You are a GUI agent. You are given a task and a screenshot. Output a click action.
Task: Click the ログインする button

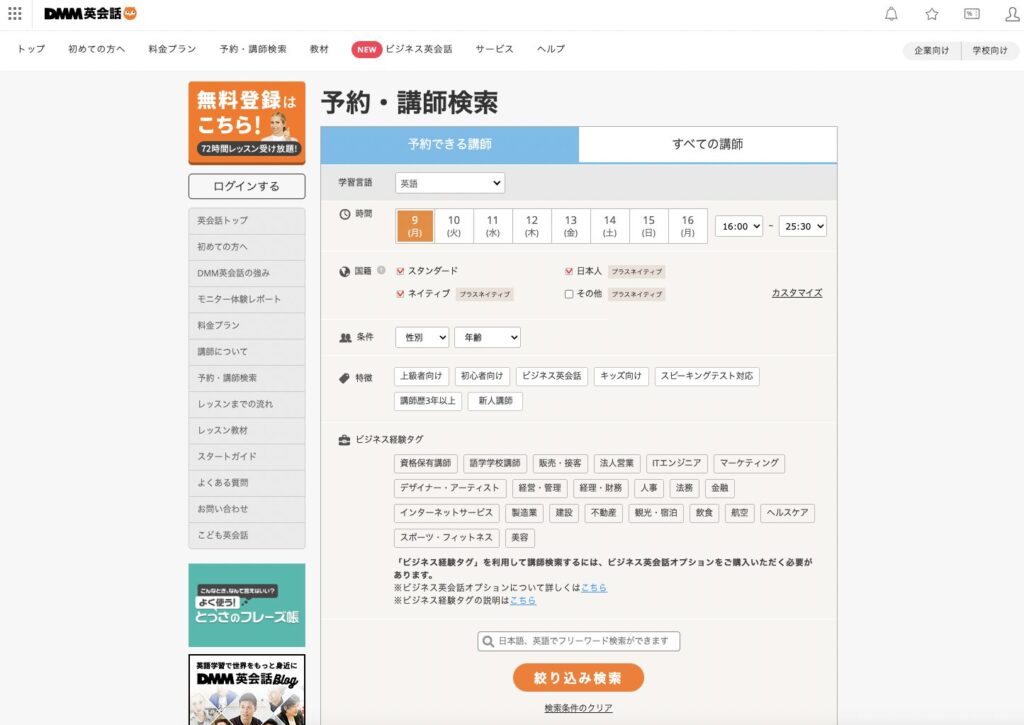(x=247, y=186)
